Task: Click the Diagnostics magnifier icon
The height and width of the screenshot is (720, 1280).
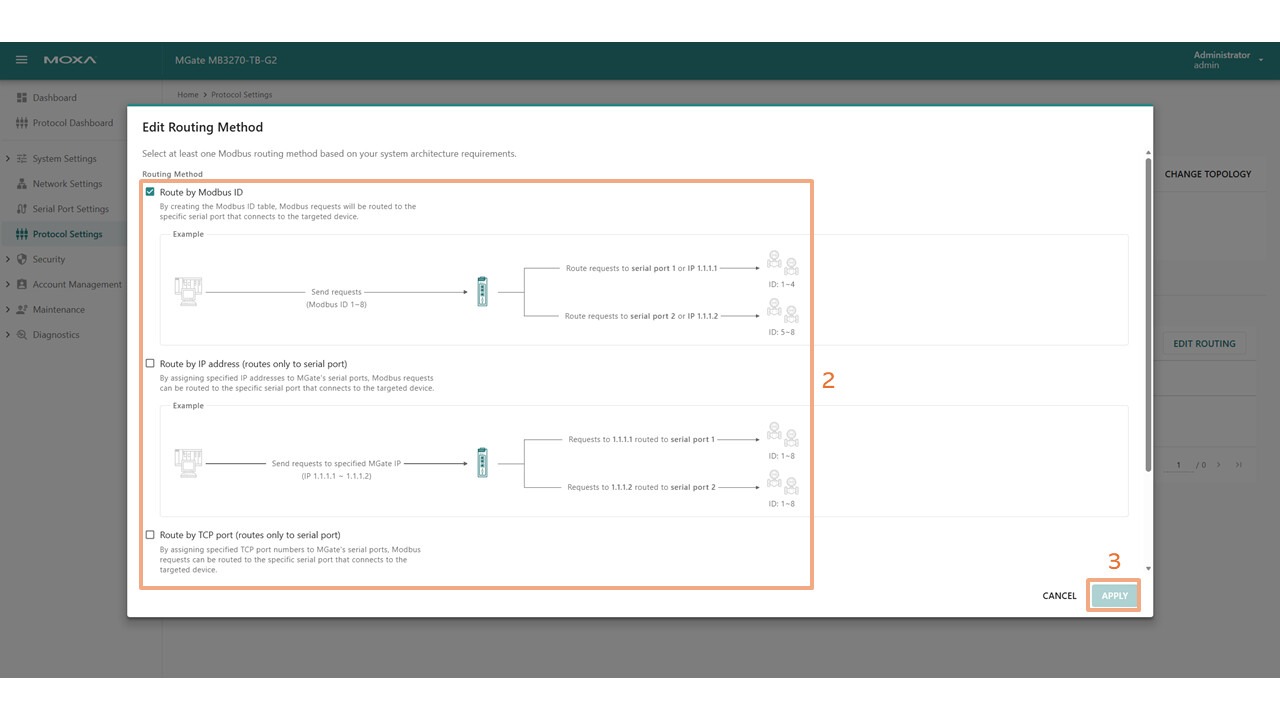Action: 22,335
